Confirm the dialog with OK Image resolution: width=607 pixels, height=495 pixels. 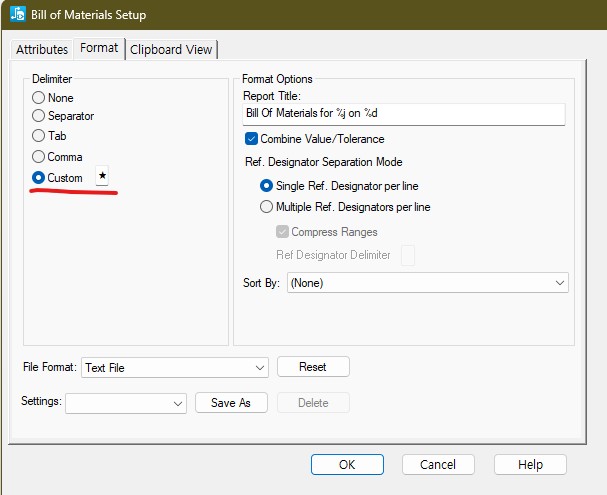(347, 464)
